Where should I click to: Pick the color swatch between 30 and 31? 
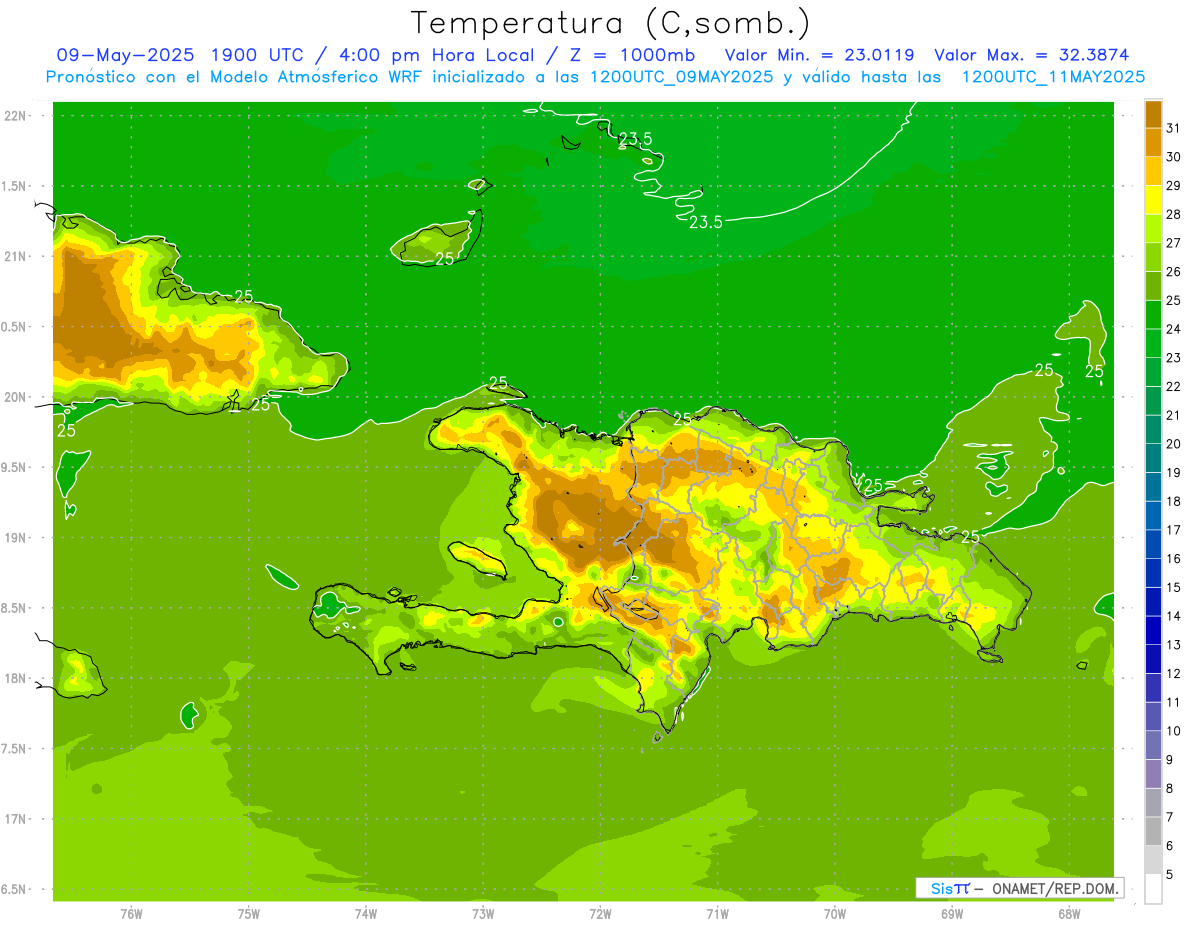(x=1153, y=143)
